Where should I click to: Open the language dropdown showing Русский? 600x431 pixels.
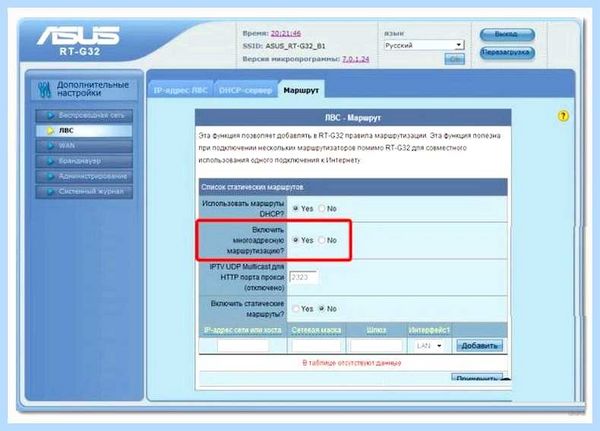pos(424,45)
